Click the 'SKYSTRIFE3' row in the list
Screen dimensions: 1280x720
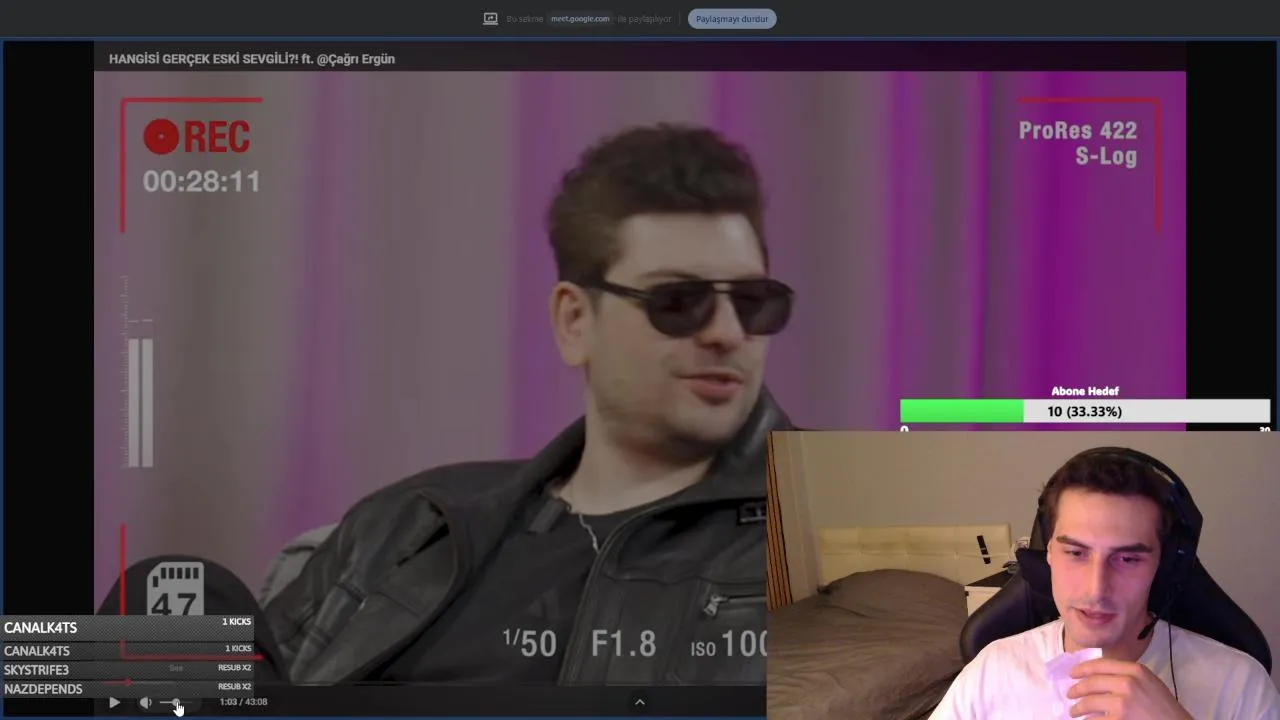point(127,669)
